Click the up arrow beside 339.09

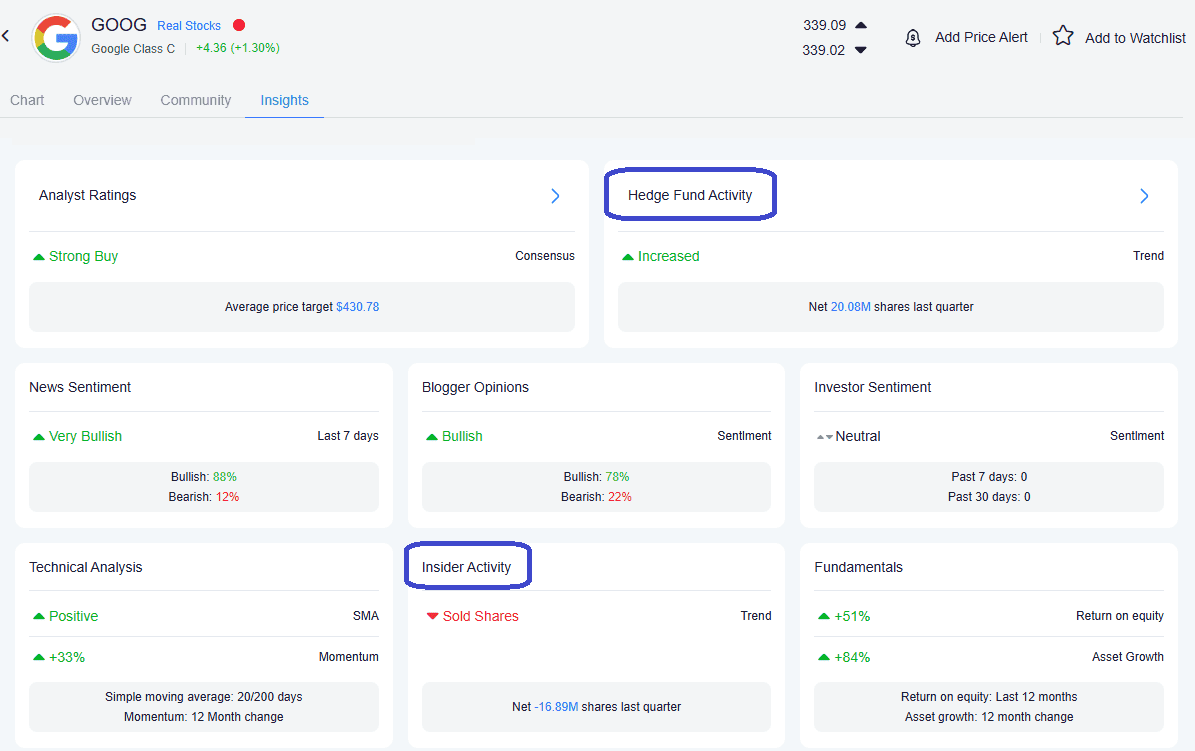(861, 25)
